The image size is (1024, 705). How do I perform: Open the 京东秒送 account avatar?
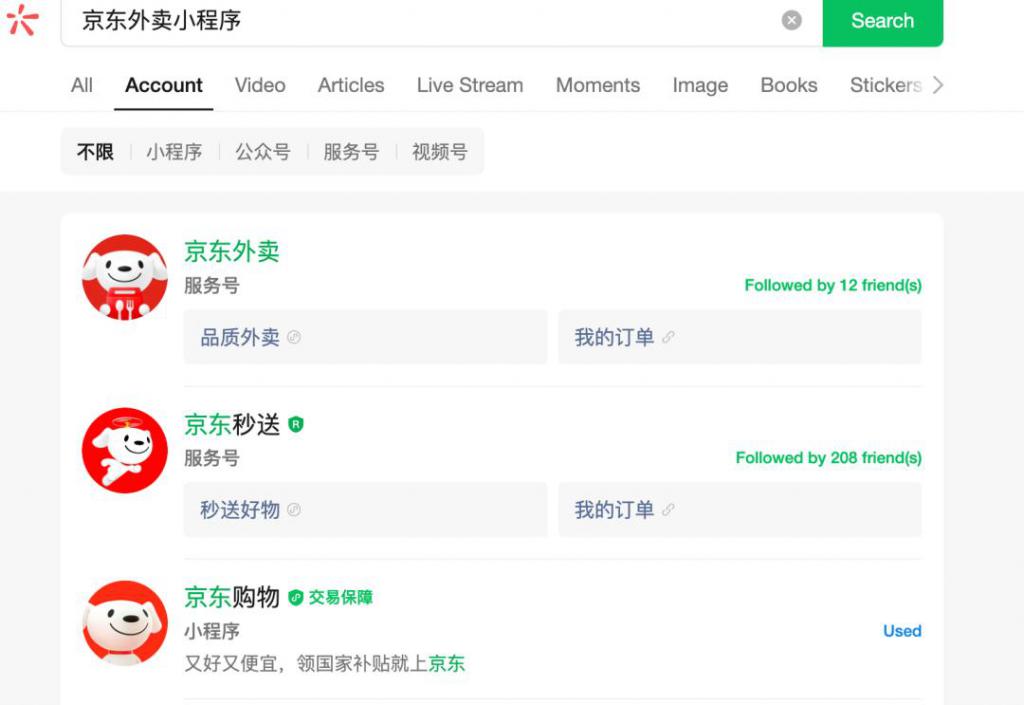[125, 450]
